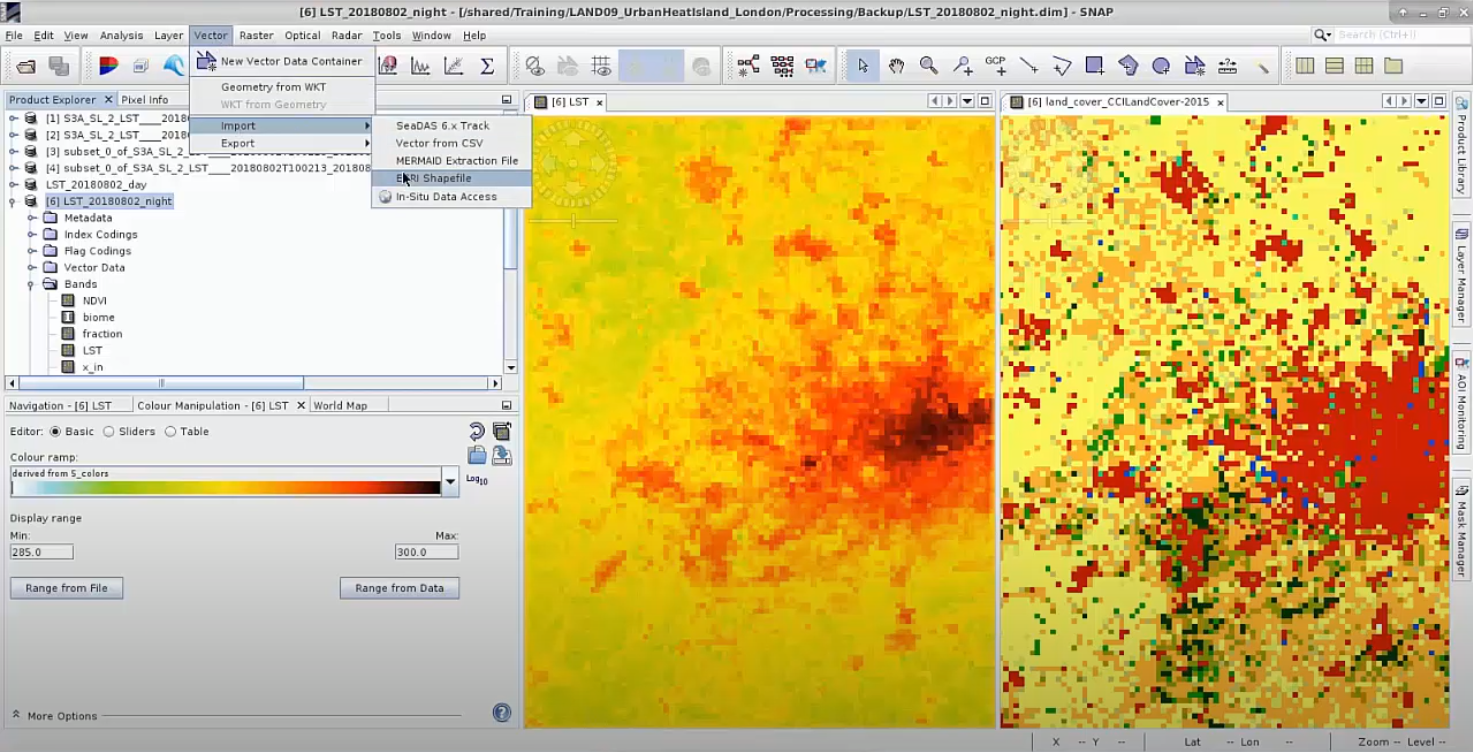This screenshot has height=752, width=1473.
Task: Switch to the Pixel Info tab
Action: (145, 100)
